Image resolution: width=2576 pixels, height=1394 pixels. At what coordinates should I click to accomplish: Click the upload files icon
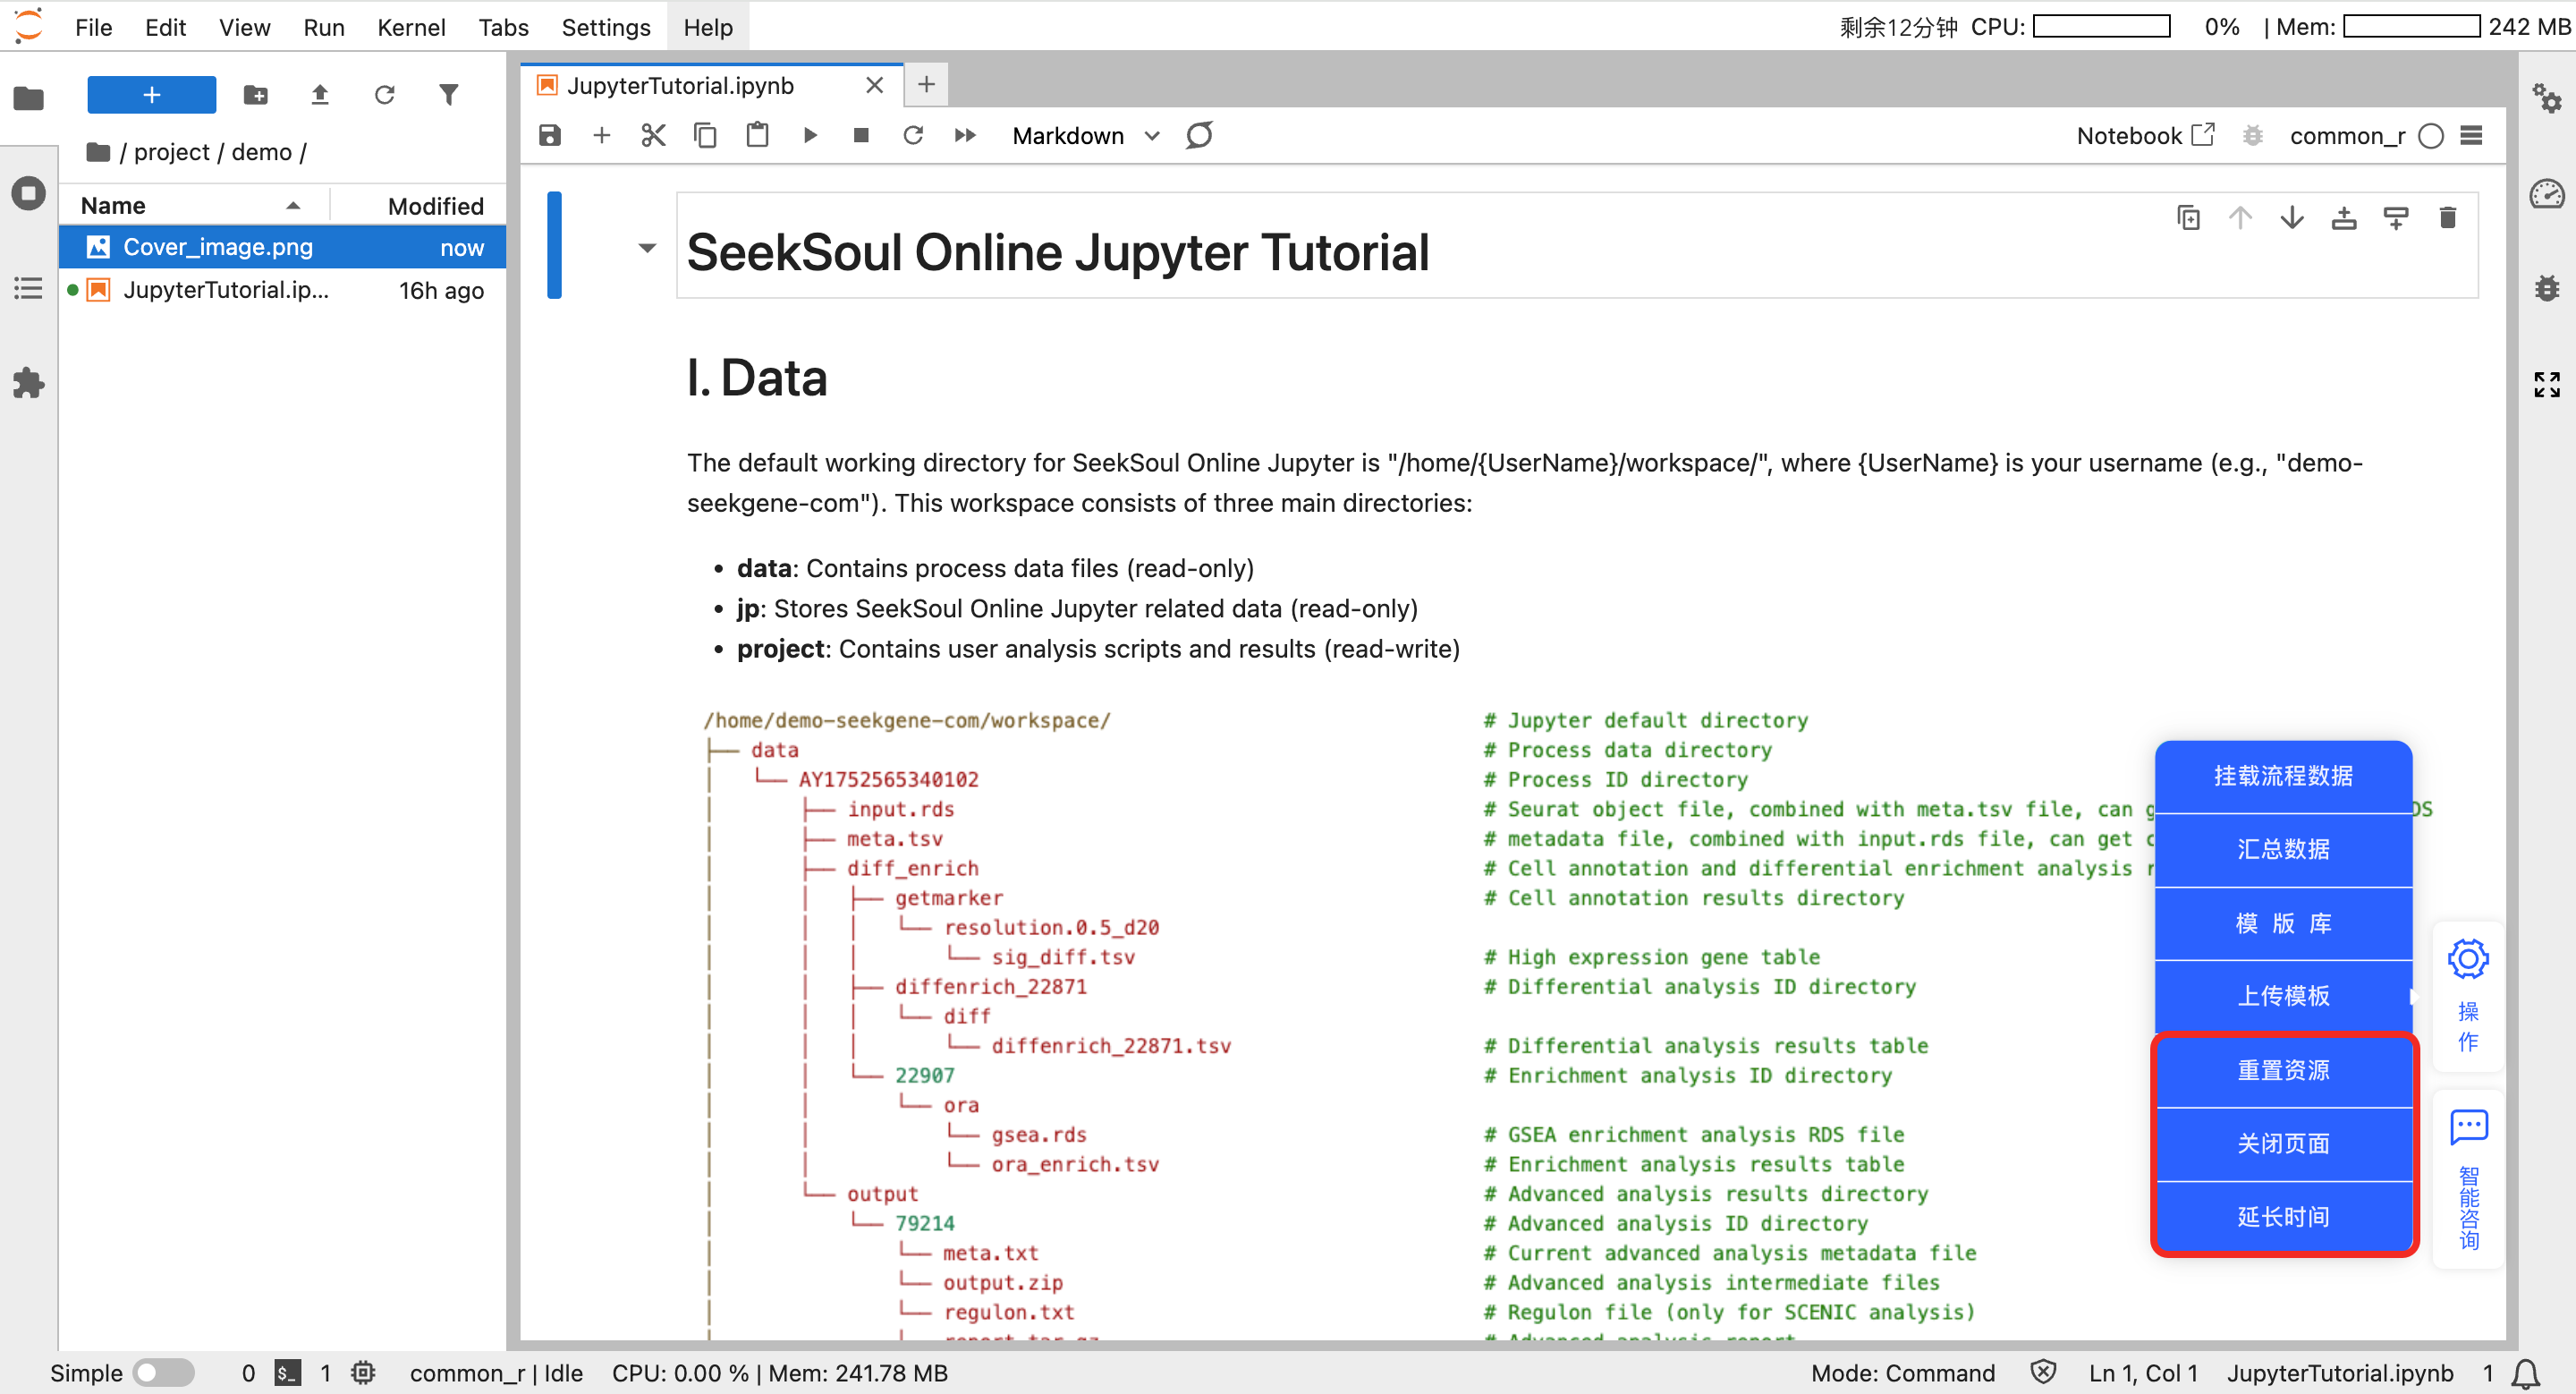(320, 95)
